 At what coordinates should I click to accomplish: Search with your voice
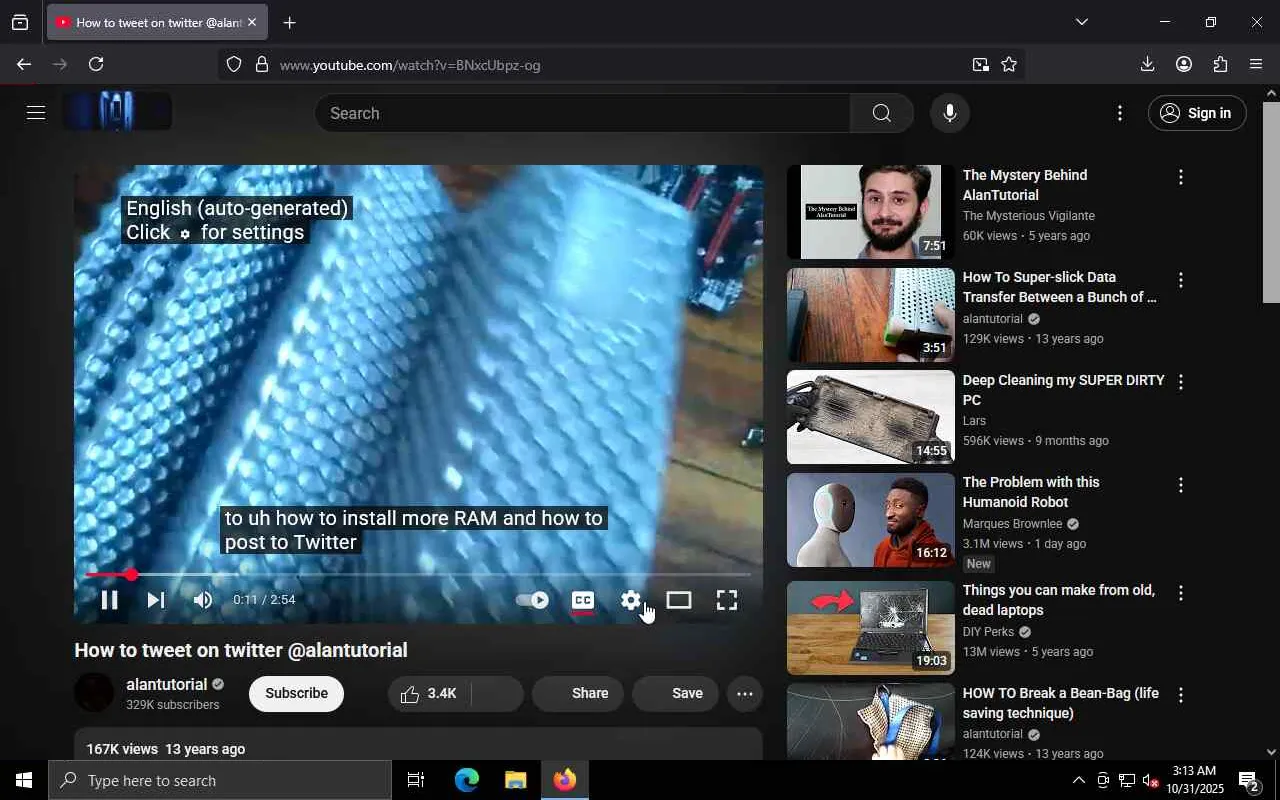click(x=950, y=113)
